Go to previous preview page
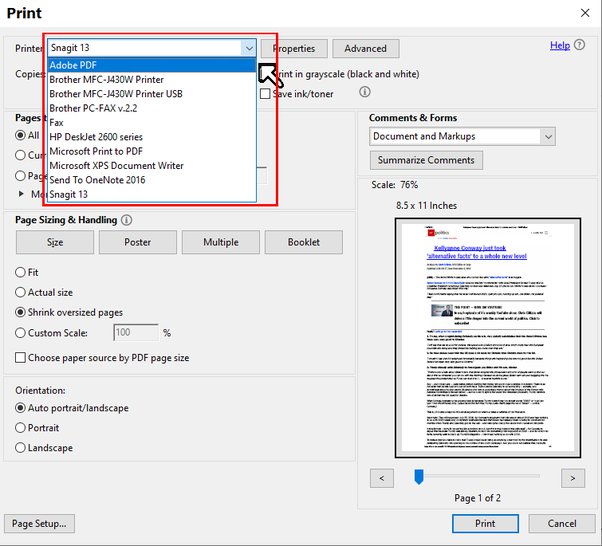The image size is (602, 546). pyautogui.click(x=382, y=478)
